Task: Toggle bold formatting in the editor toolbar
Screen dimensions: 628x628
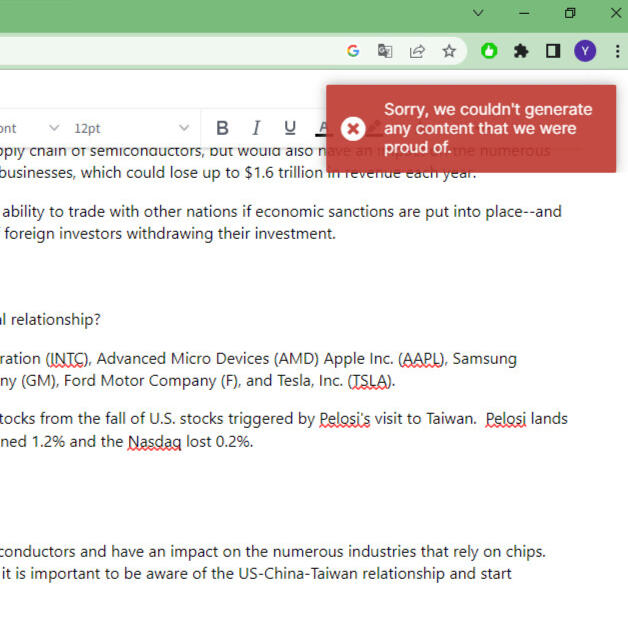Action: click(223, 128)
